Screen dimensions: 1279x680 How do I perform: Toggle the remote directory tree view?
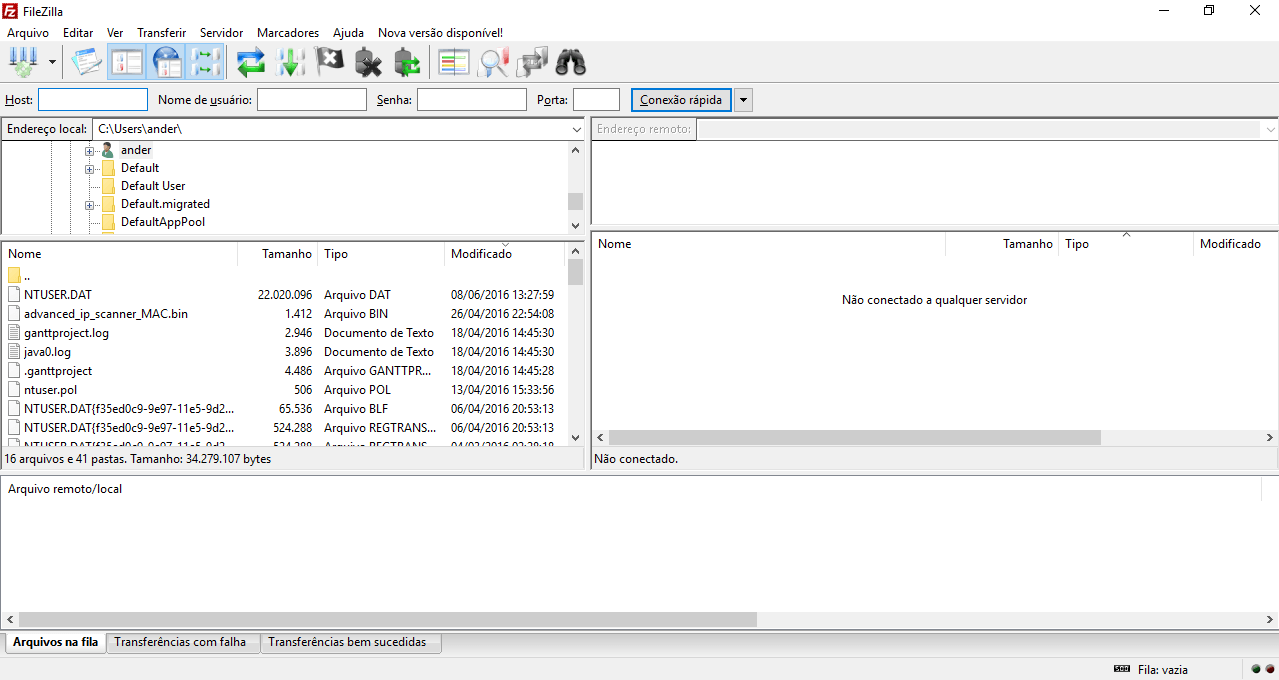(x=167, y=63)
